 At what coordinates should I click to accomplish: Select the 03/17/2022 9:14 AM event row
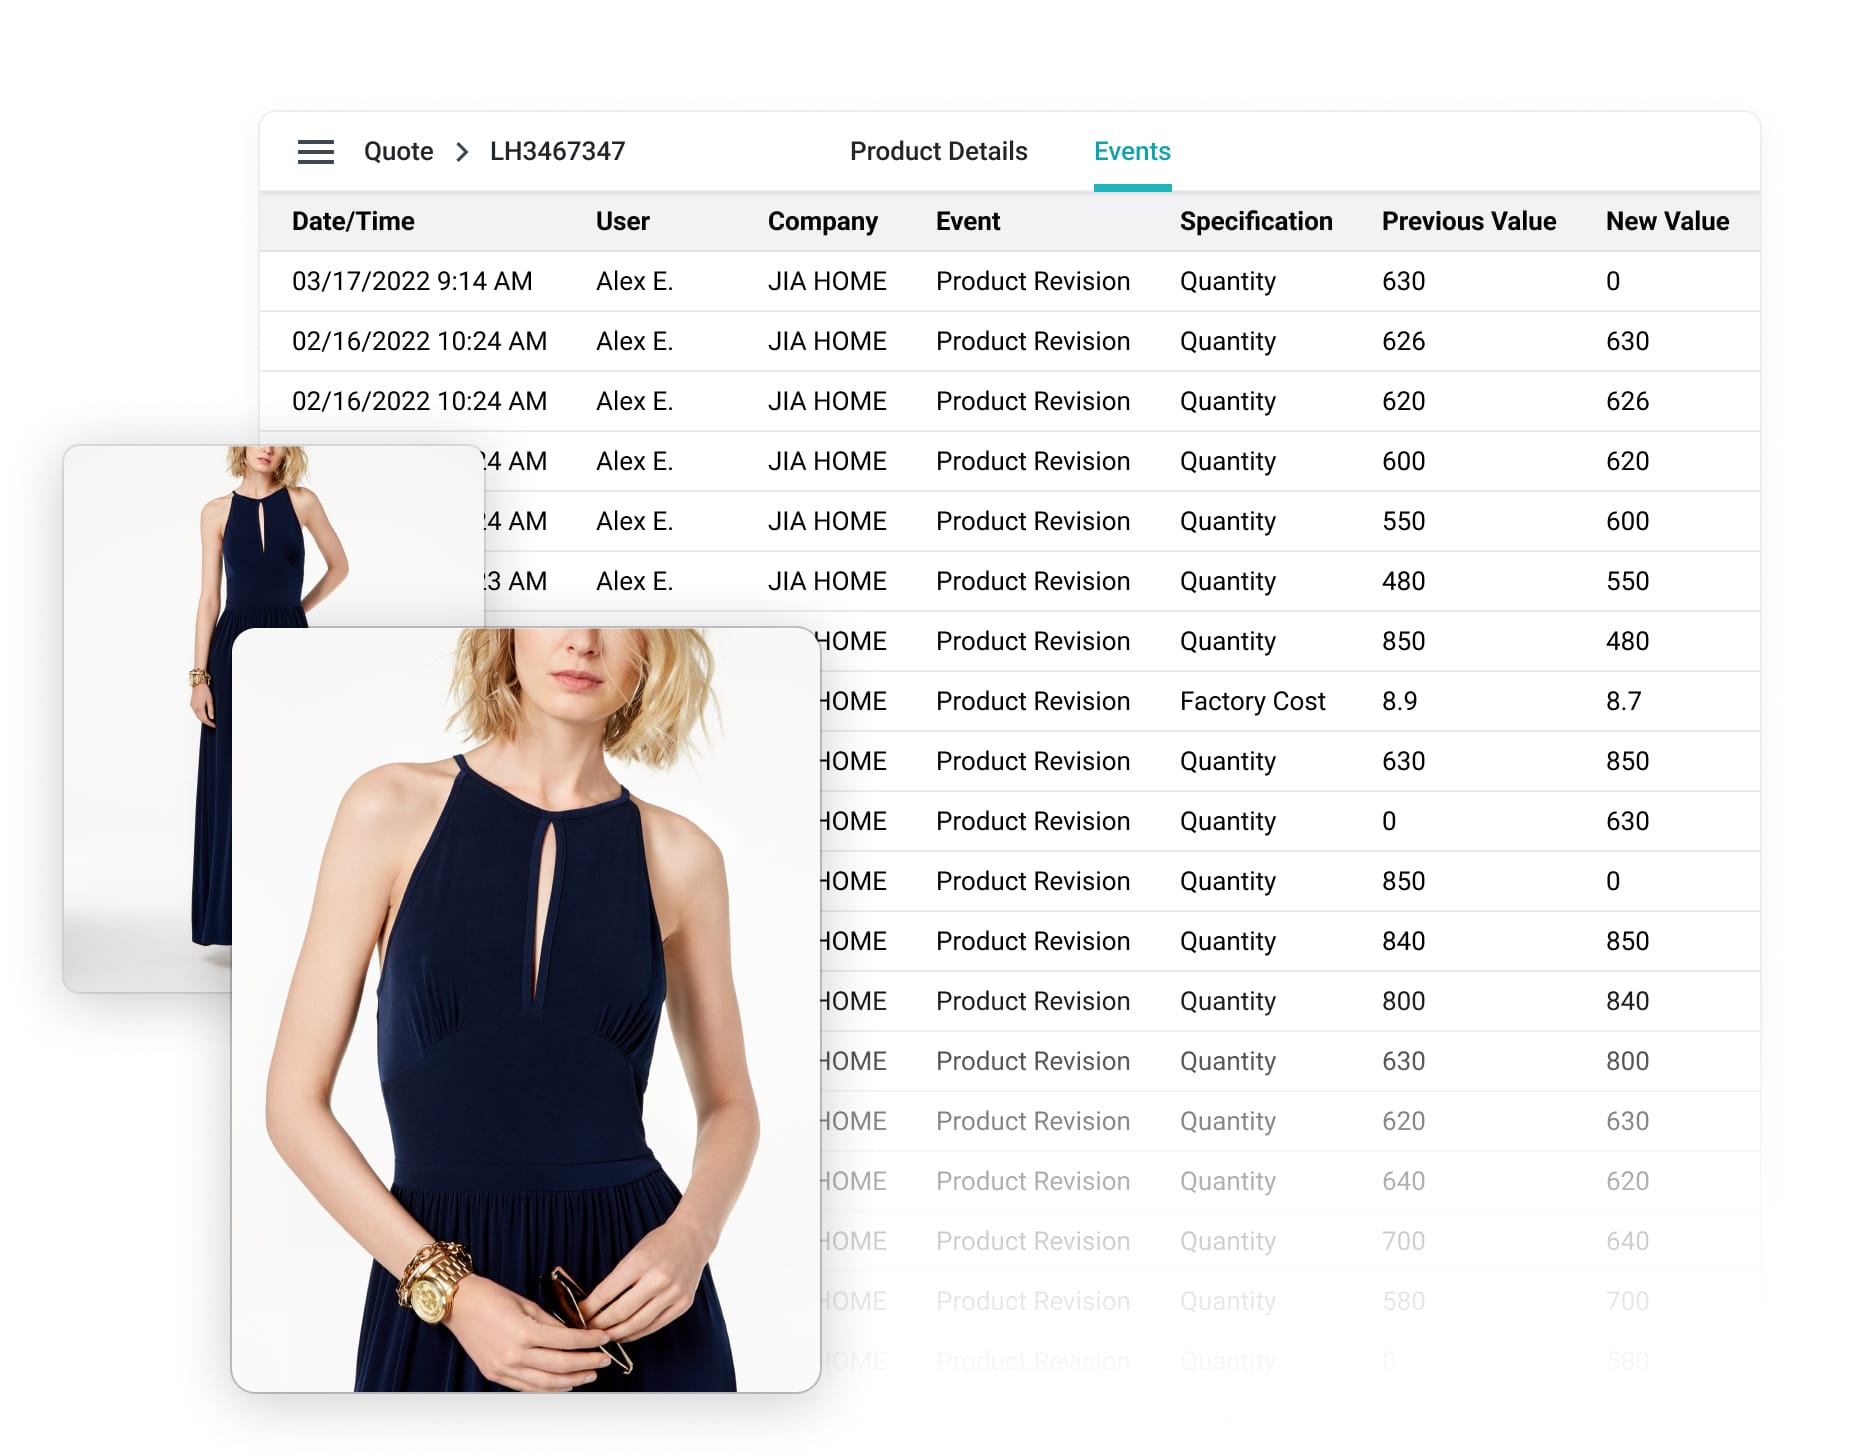(x=411, y=282)
